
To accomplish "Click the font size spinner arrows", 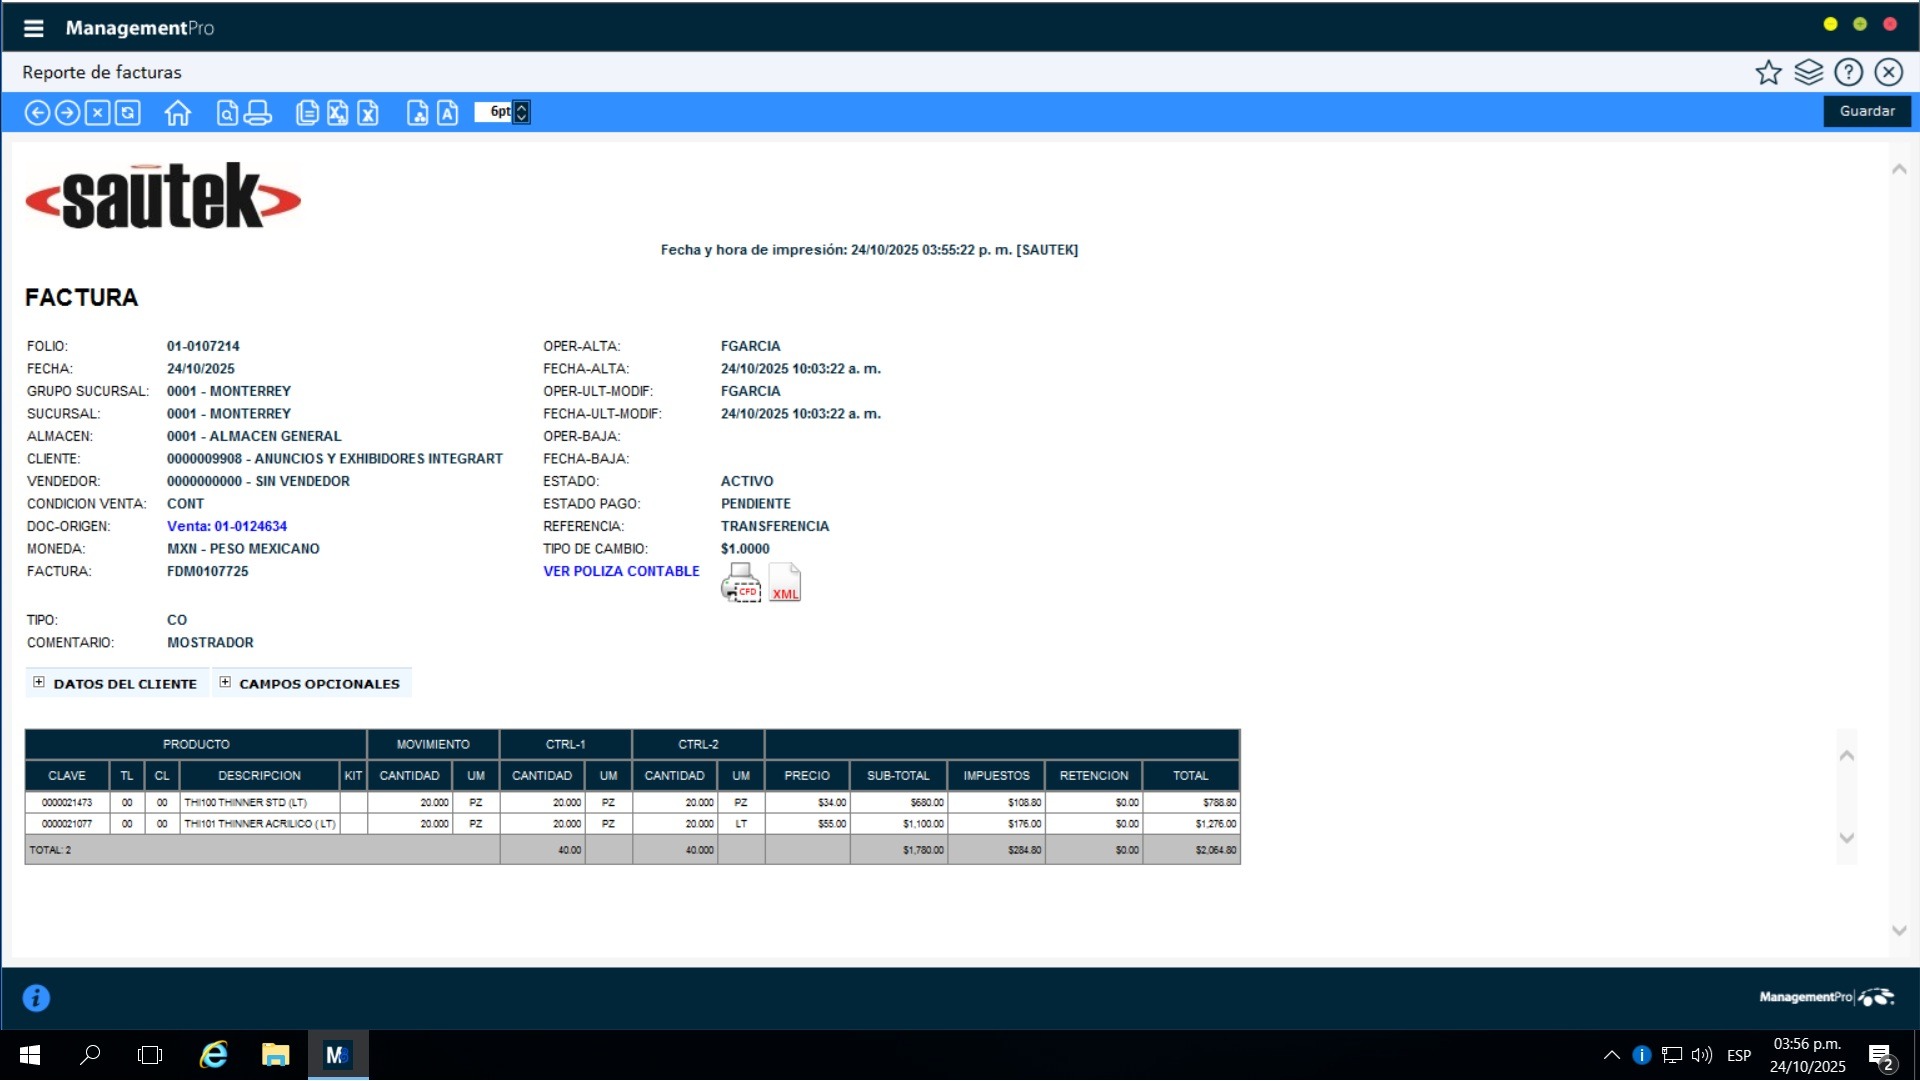I will (x=522, y=112).
